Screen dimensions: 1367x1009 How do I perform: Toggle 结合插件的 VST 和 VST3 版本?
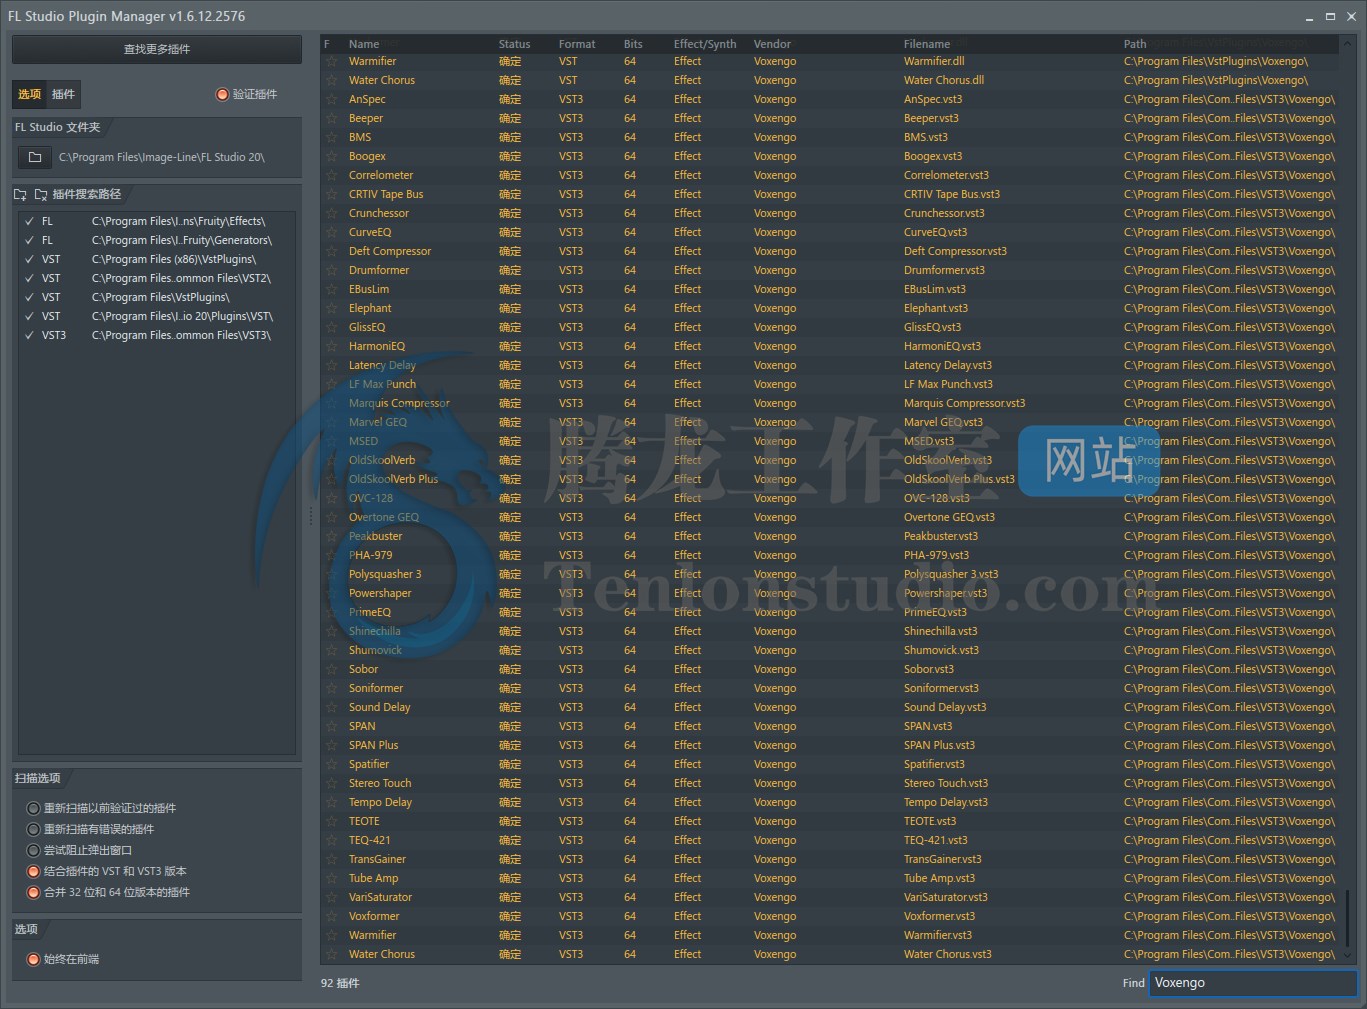(x=33, y=871)
